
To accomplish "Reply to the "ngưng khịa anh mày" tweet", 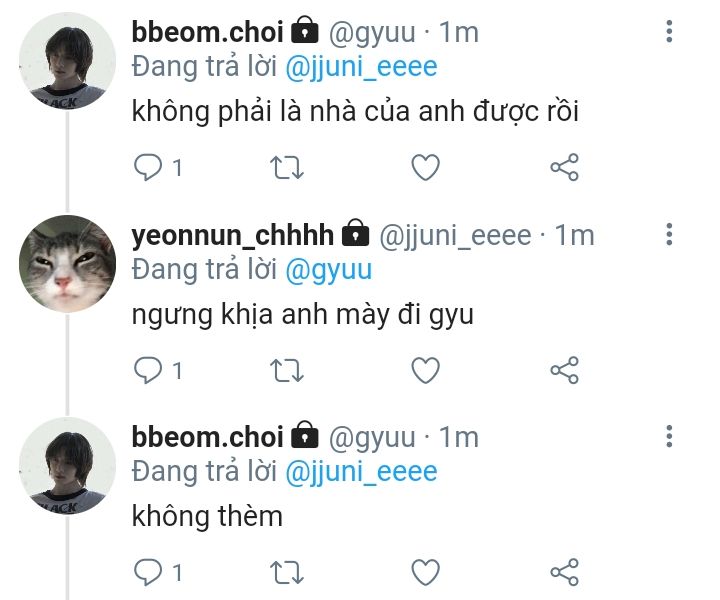I will click(148, 370).
